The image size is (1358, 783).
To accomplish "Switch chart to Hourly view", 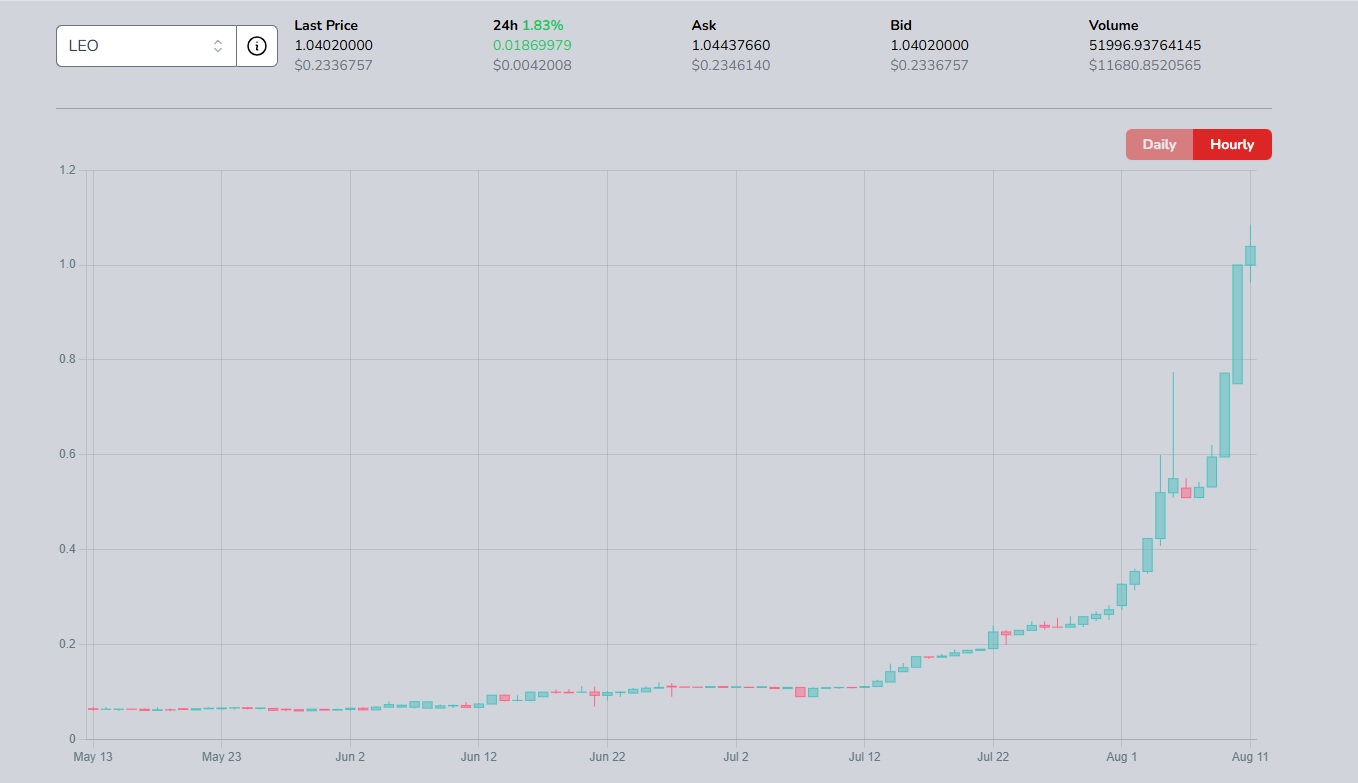I will (1232, 144).
